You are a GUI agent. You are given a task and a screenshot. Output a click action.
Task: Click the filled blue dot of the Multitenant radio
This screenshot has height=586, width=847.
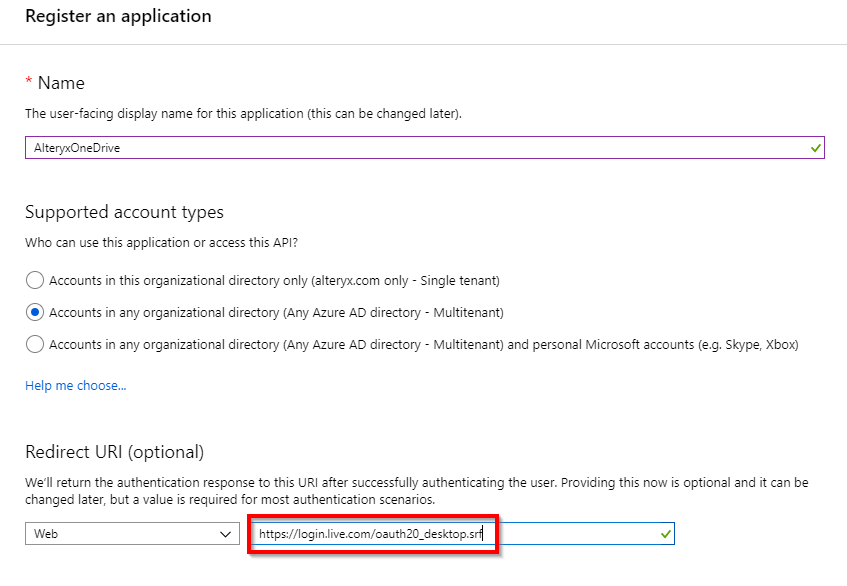[x=34, y=309]
